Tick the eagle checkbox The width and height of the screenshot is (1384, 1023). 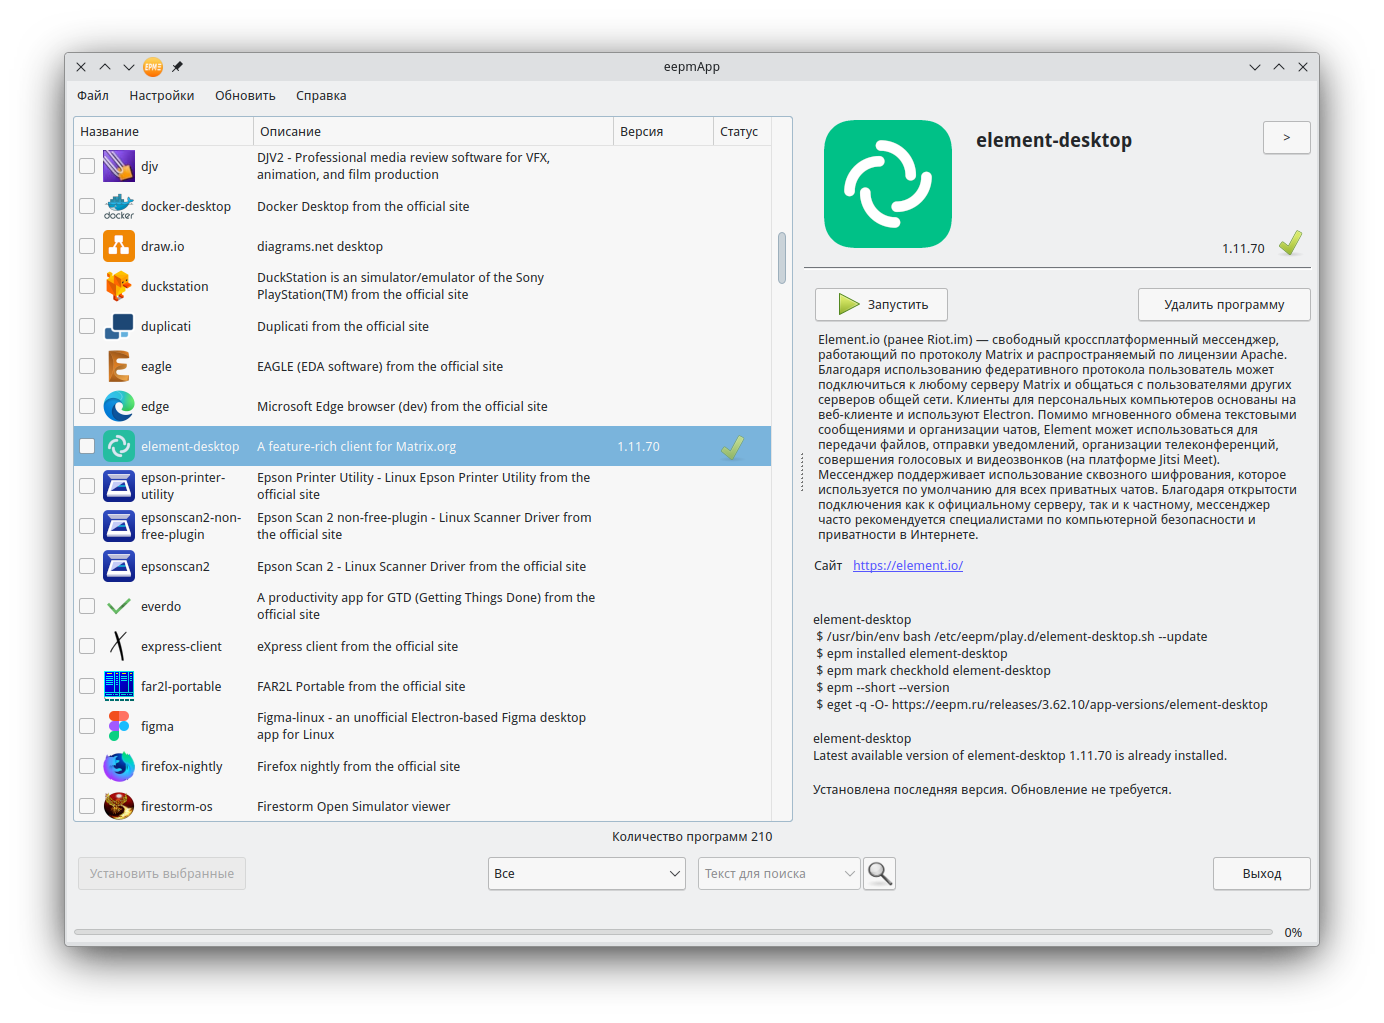87,366
